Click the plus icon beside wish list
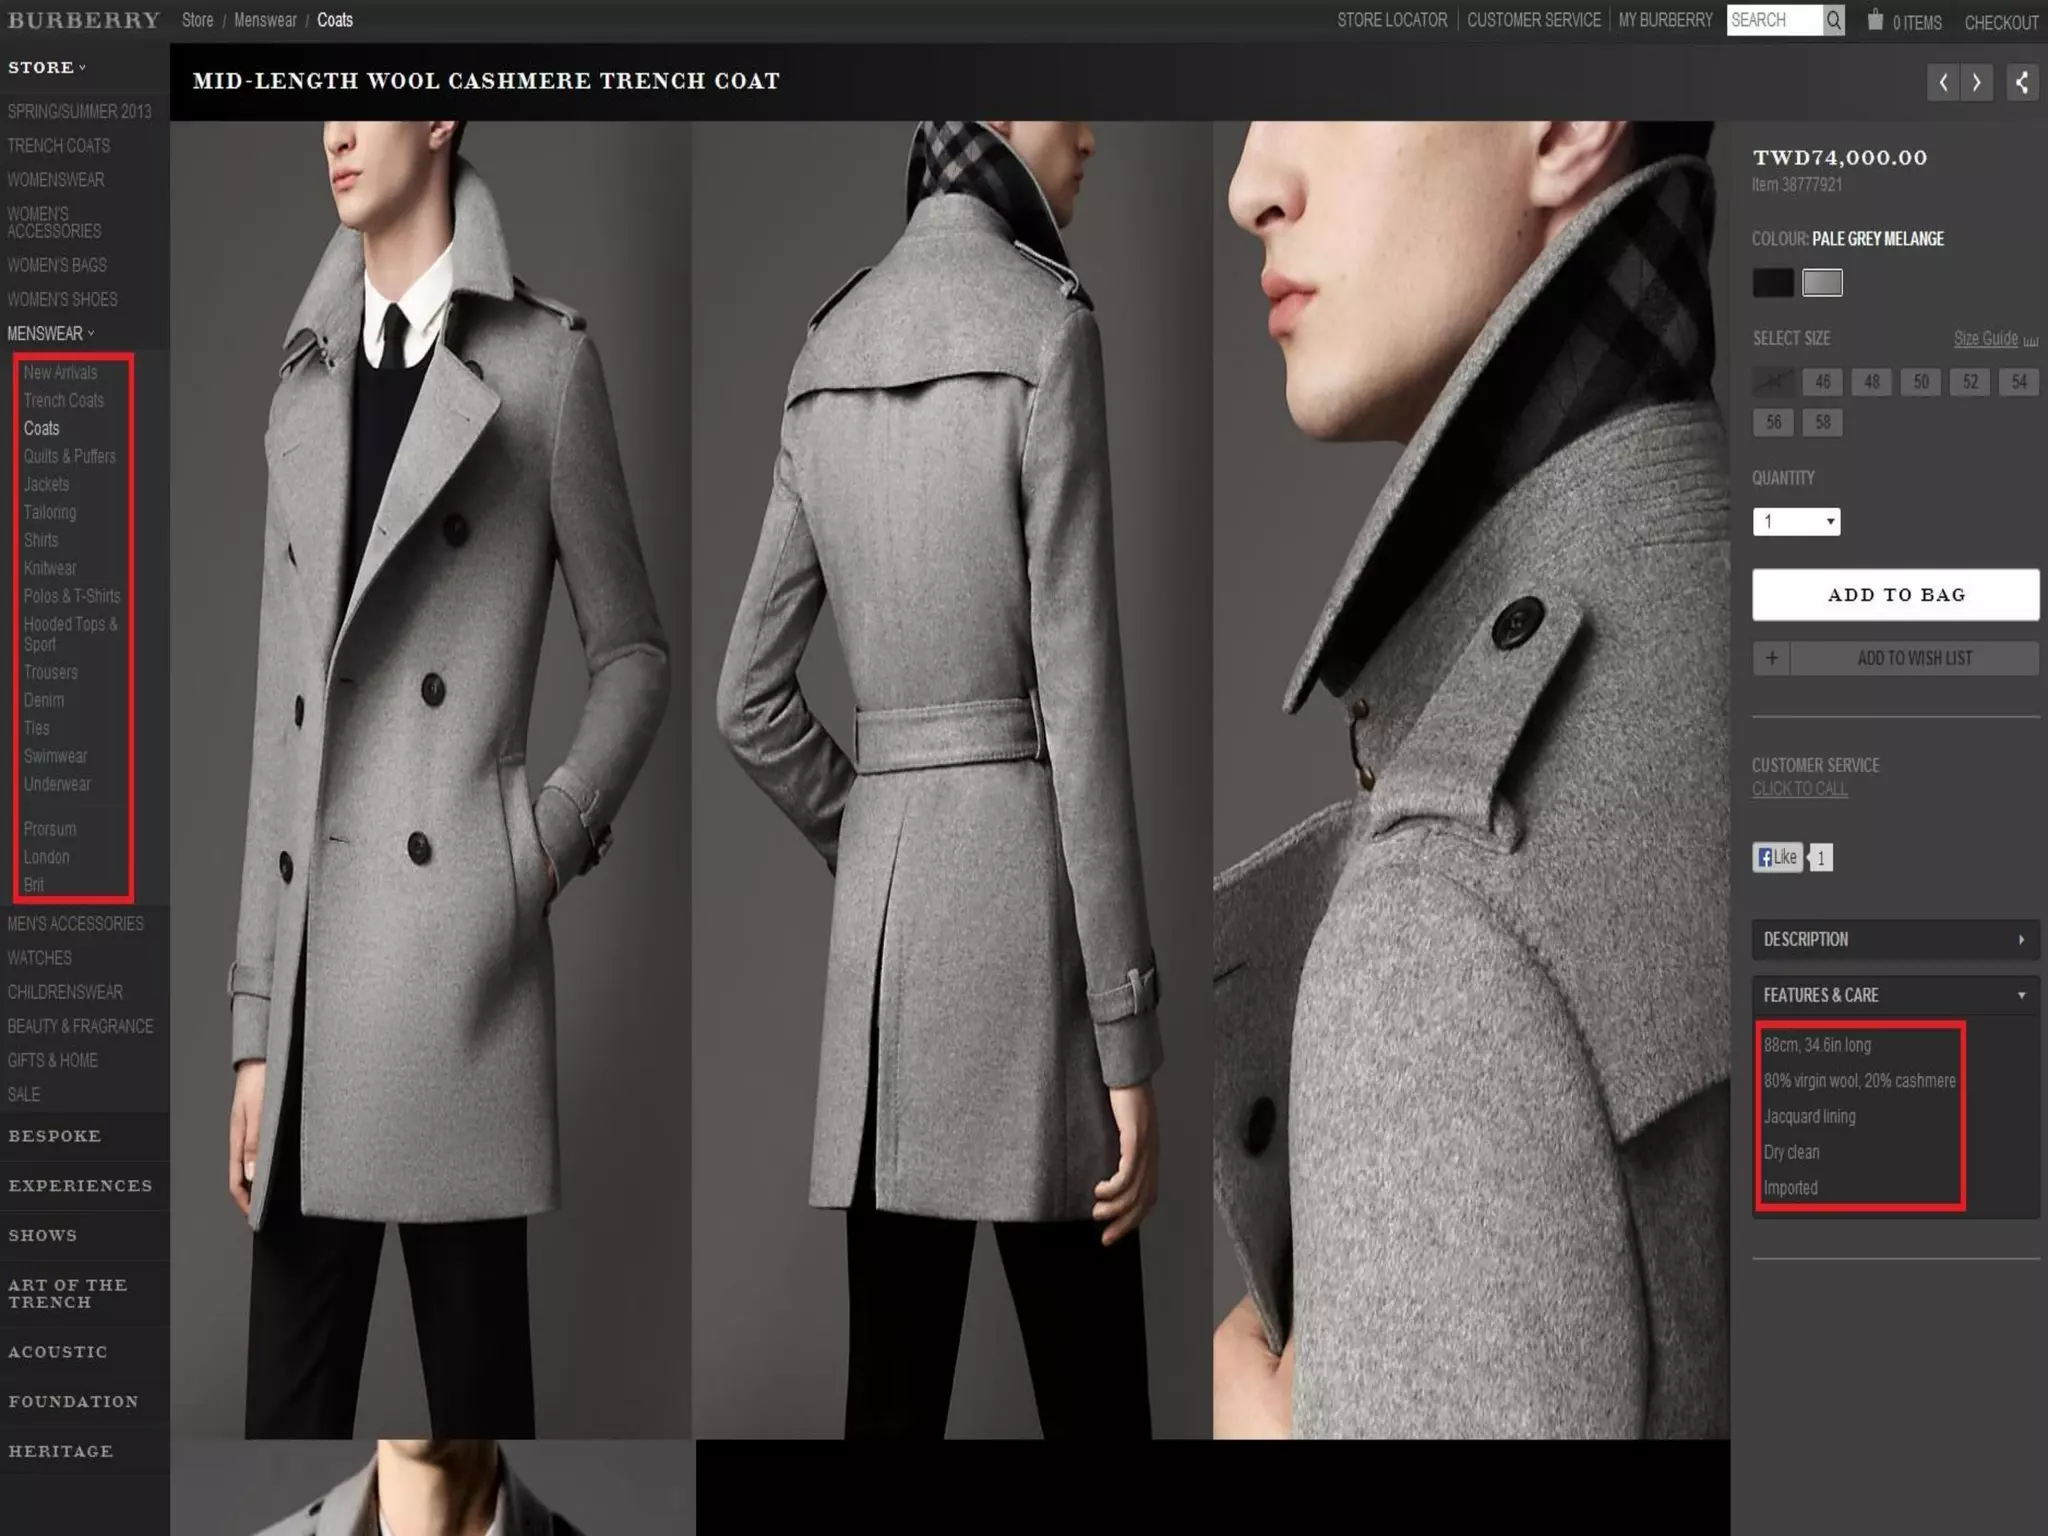 pos(1771,658)
